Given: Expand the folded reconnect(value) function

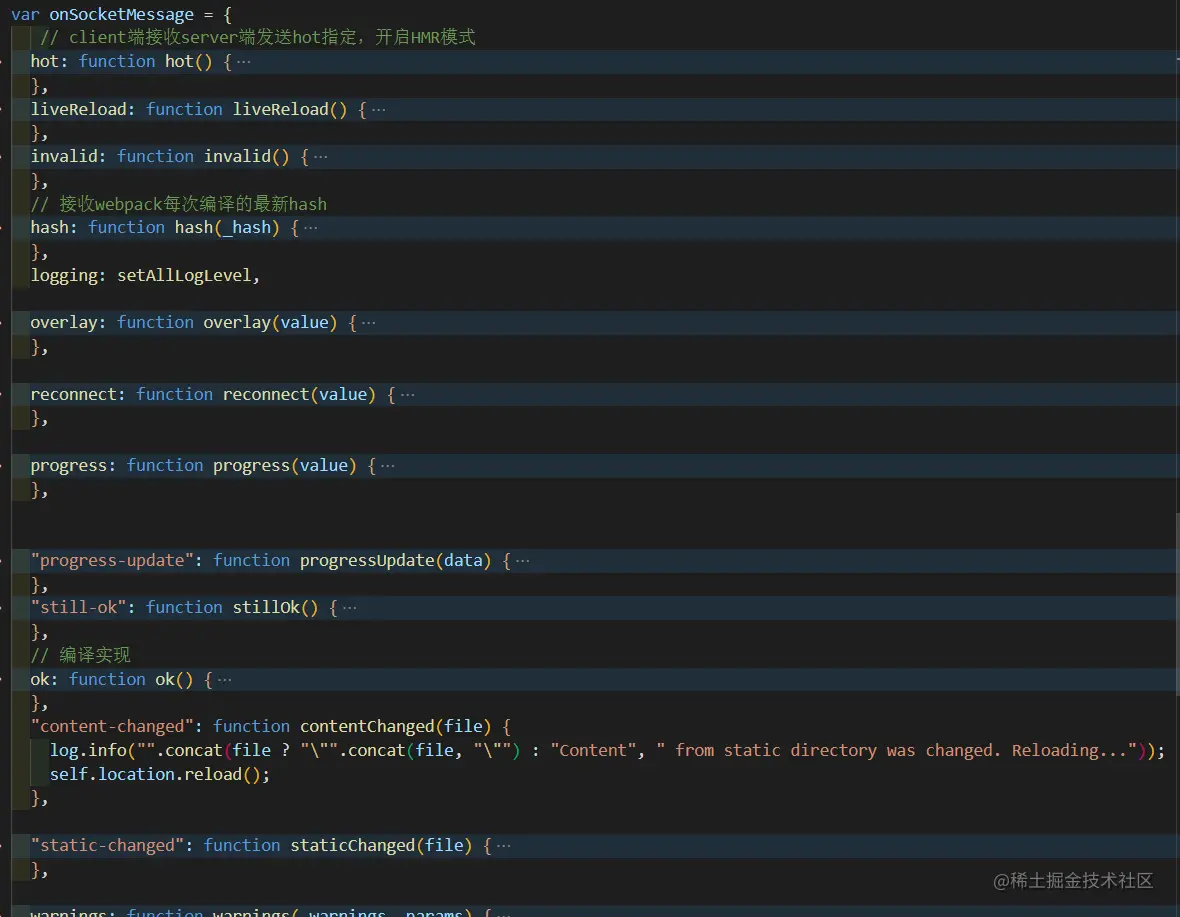Looking at the screenshot, I should click(407, 395).
